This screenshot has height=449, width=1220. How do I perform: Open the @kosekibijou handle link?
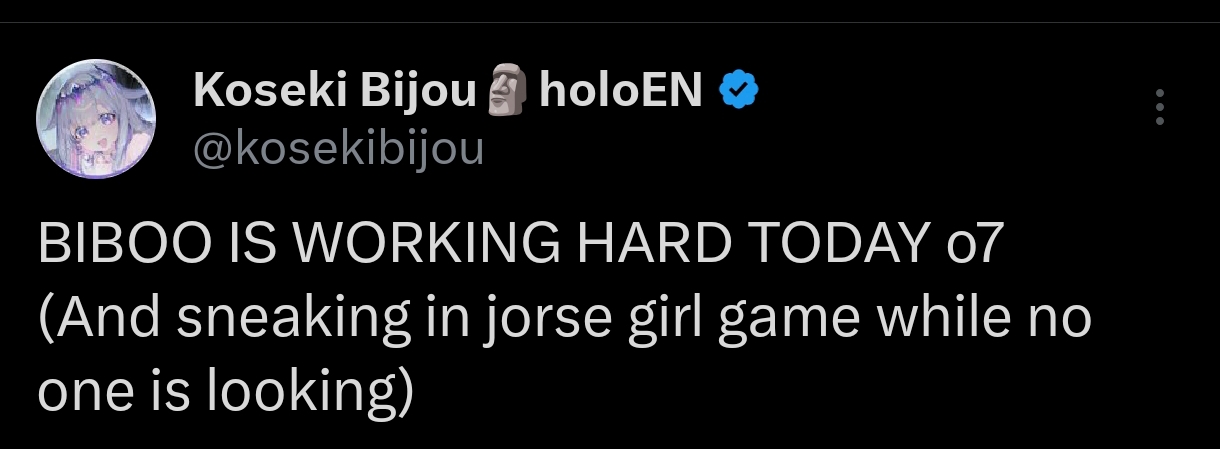pos(337,148)
